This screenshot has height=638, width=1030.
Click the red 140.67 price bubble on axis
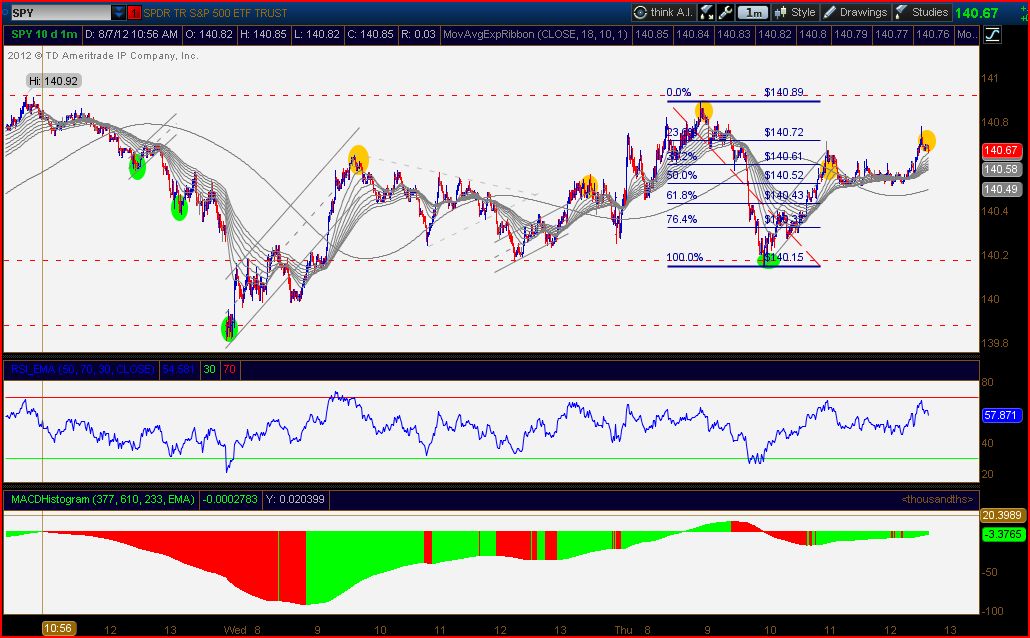[x=1000, y=150]
